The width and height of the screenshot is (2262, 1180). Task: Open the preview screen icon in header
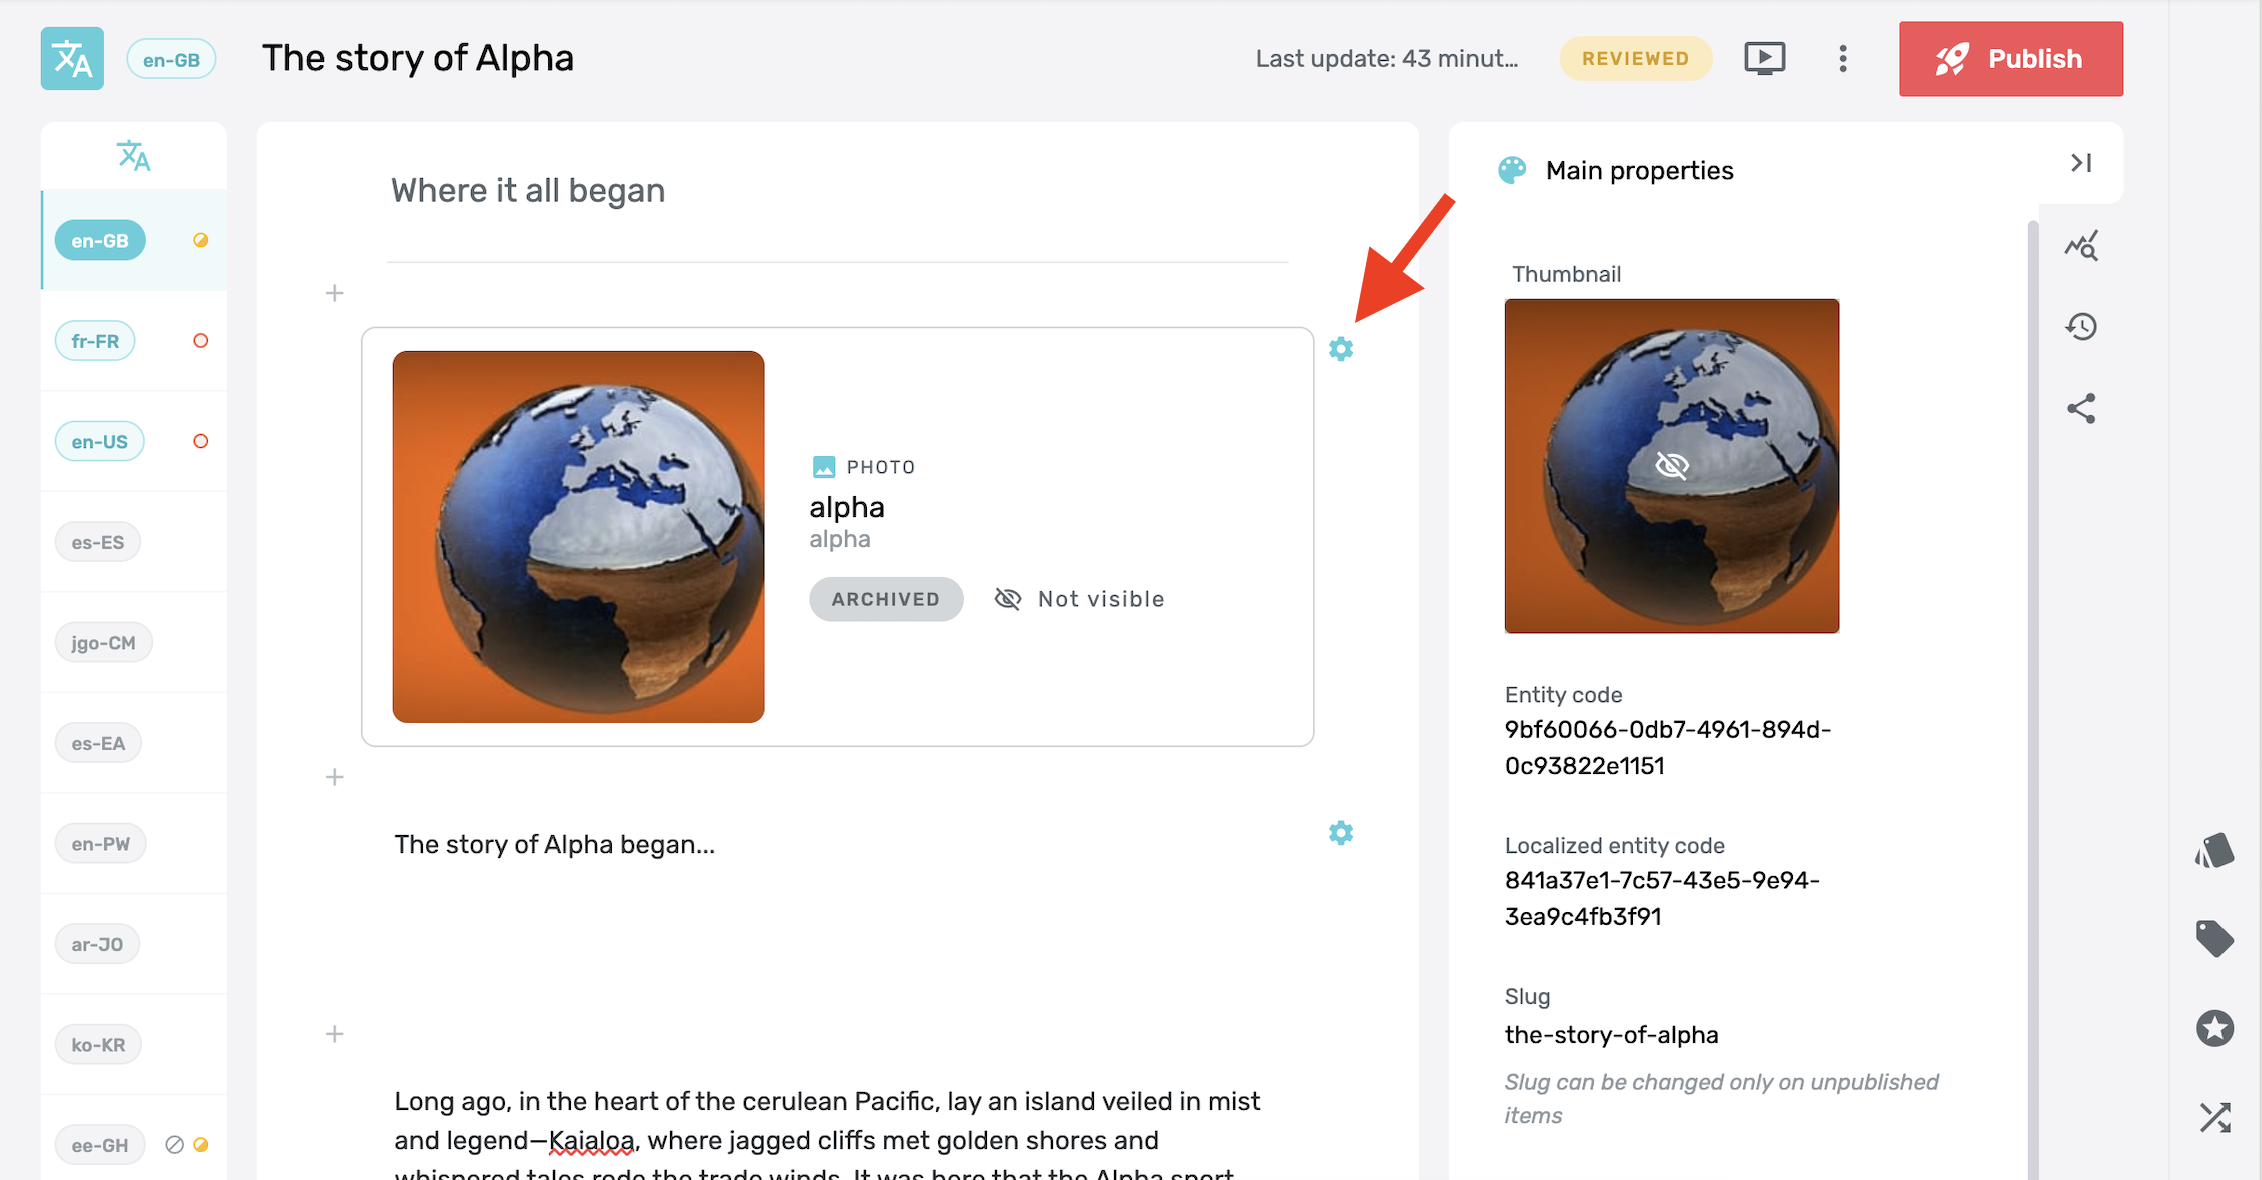1764,58
